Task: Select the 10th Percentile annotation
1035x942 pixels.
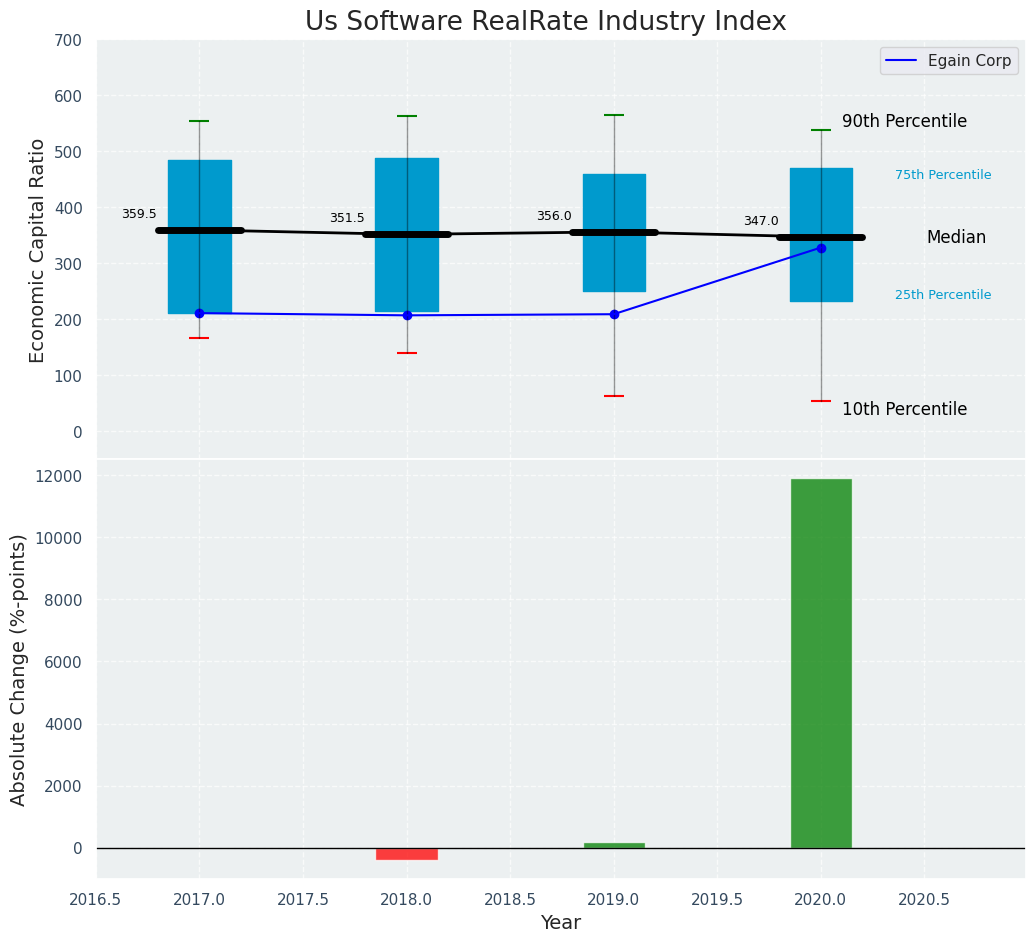Action: 904,409
